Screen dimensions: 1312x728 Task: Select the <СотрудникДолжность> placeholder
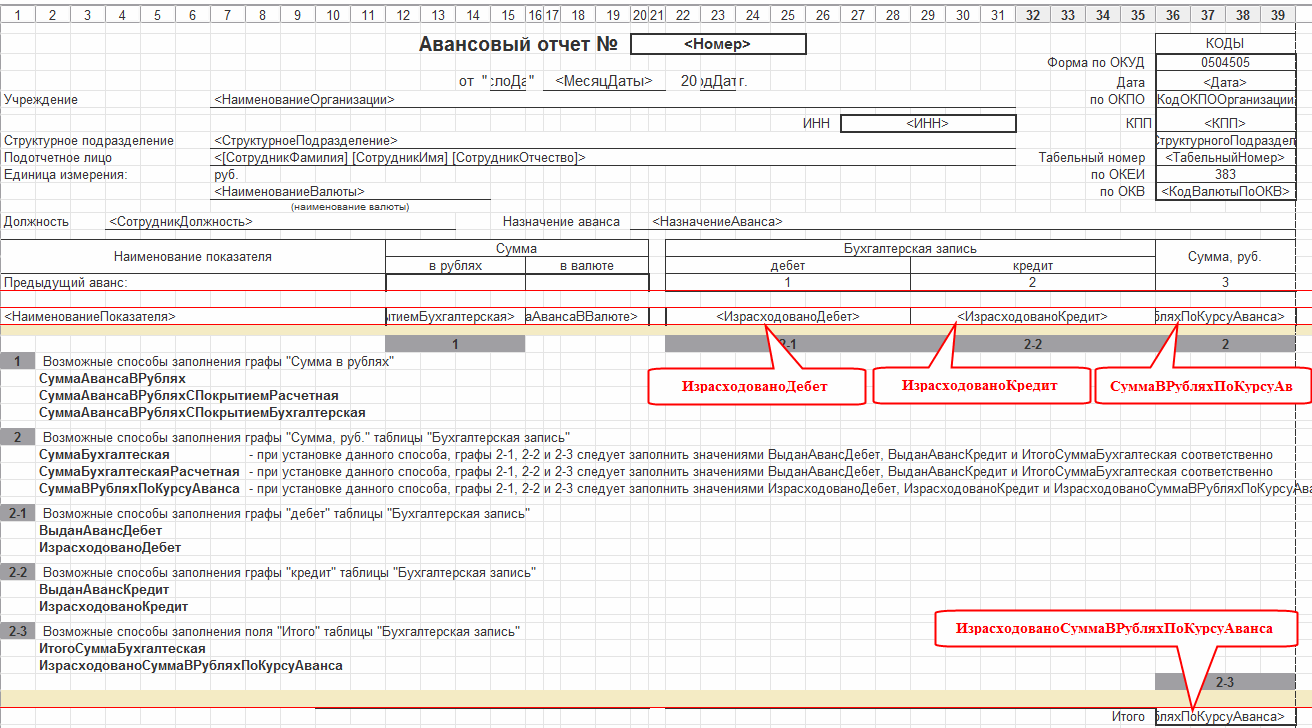tap(181, 222)
